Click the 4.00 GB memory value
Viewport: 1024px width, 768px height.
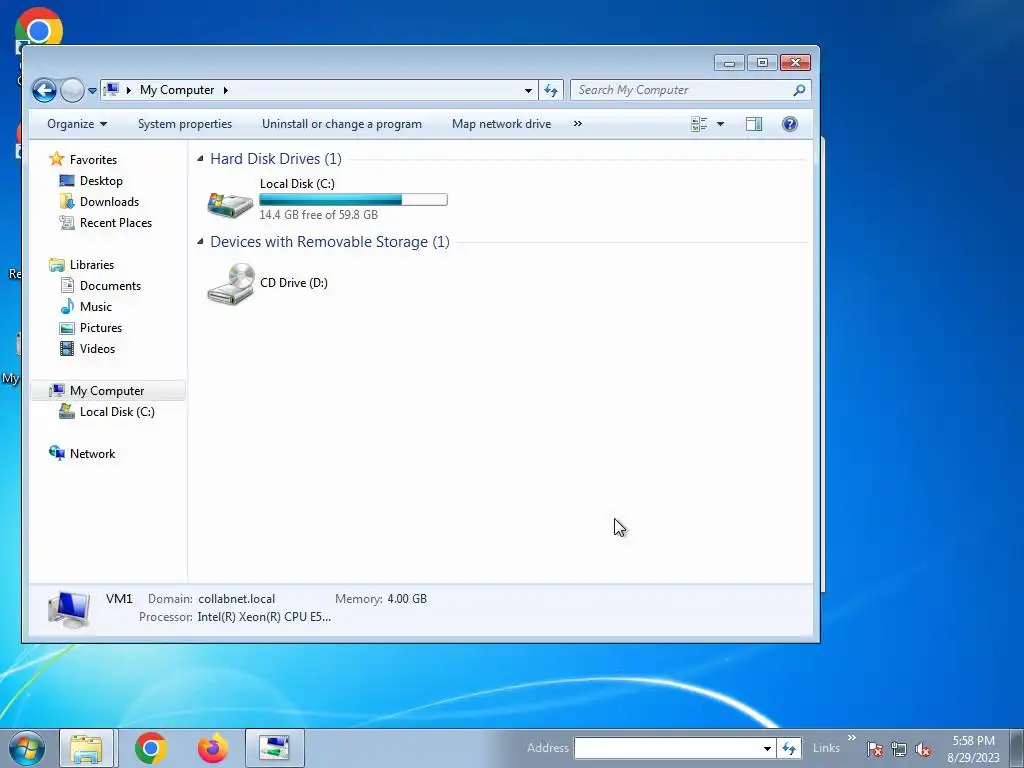[407, 599]
